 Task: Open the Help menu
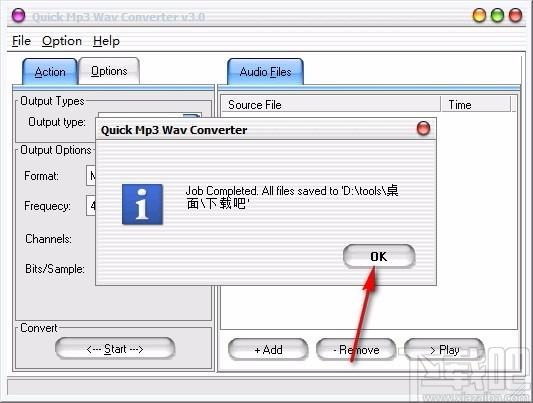(106, 41)
